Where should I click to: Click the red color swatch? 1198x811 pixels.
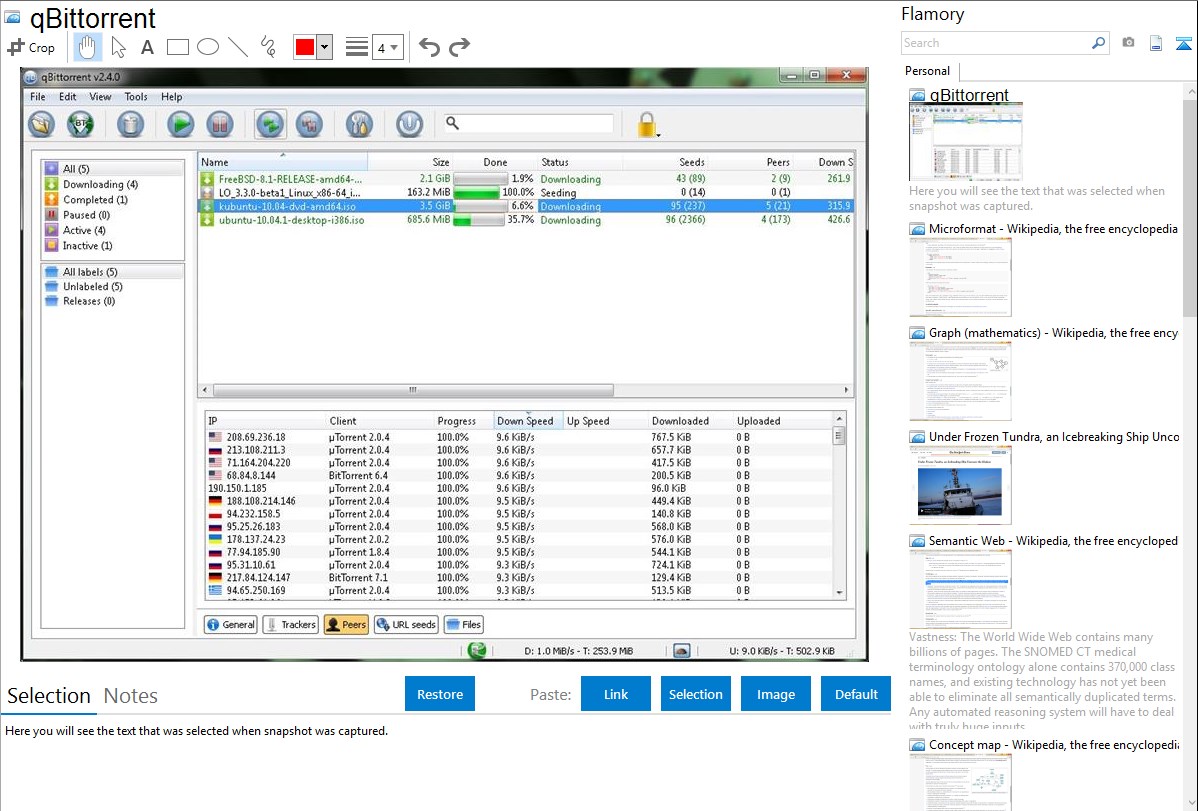[x=305, y=47]
